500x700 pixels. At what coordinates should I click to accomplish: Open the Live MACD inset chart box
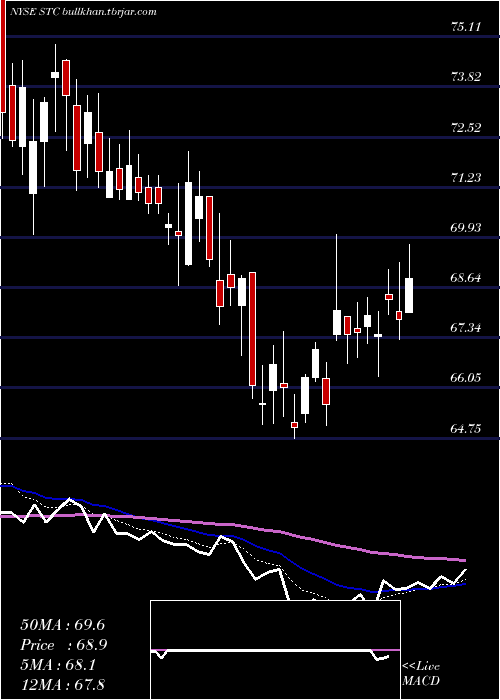click(x=275, y=650)
